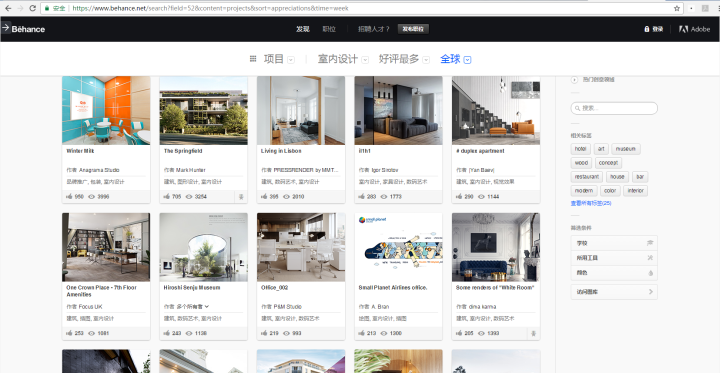The height and width of the screenshot is (373, 720).
Task: Select the modern tag
Action: pos(584,191)
